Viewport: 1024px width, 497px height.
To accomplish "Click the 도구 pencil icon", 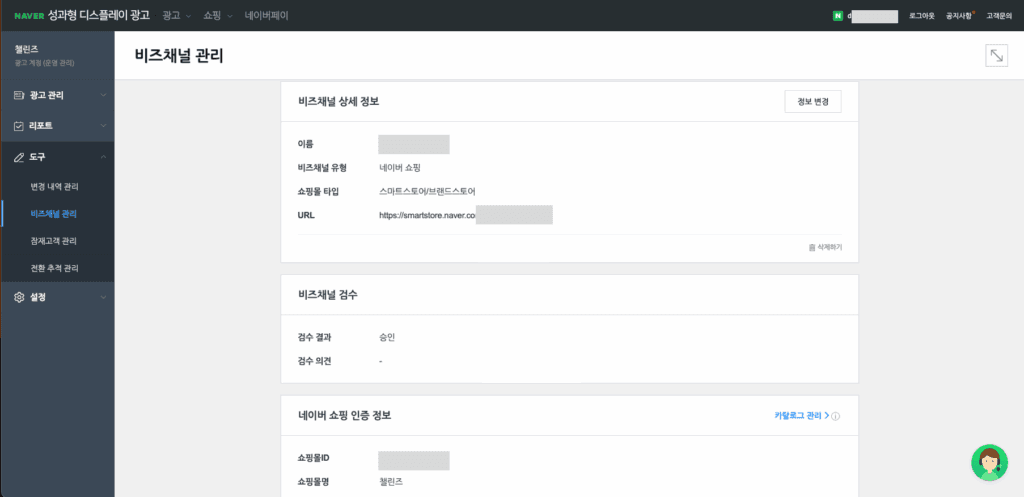I will coord(19,157).
